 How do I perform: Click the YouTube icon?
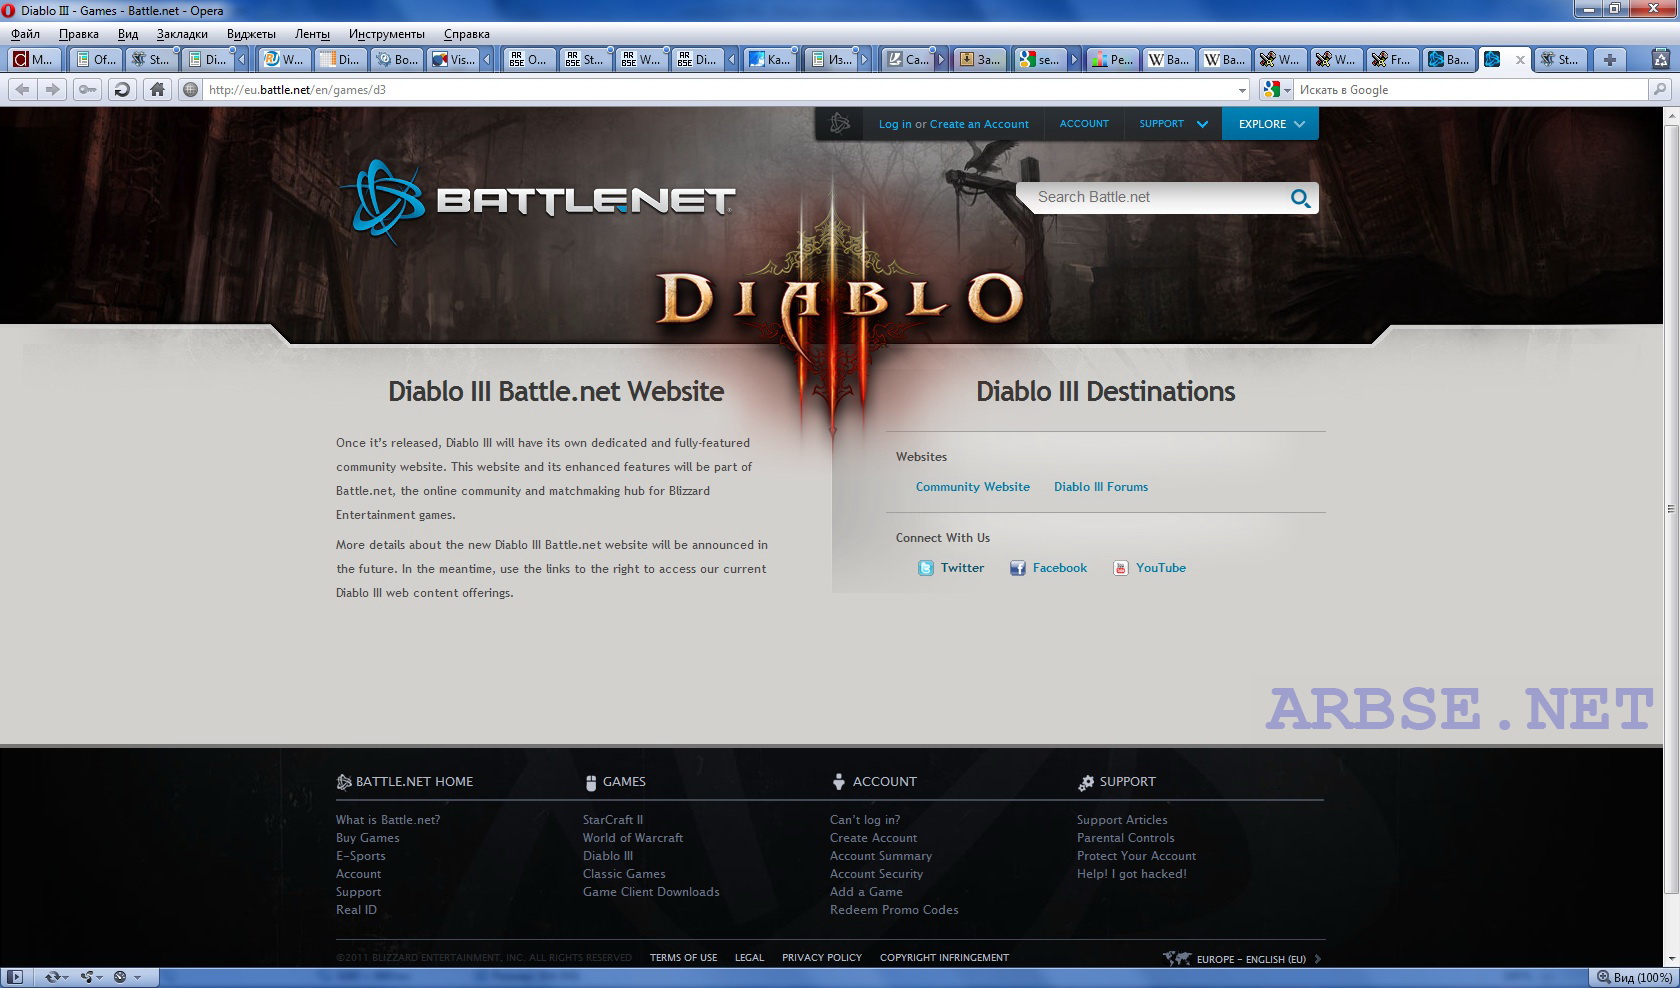[x=1121, y=568]
